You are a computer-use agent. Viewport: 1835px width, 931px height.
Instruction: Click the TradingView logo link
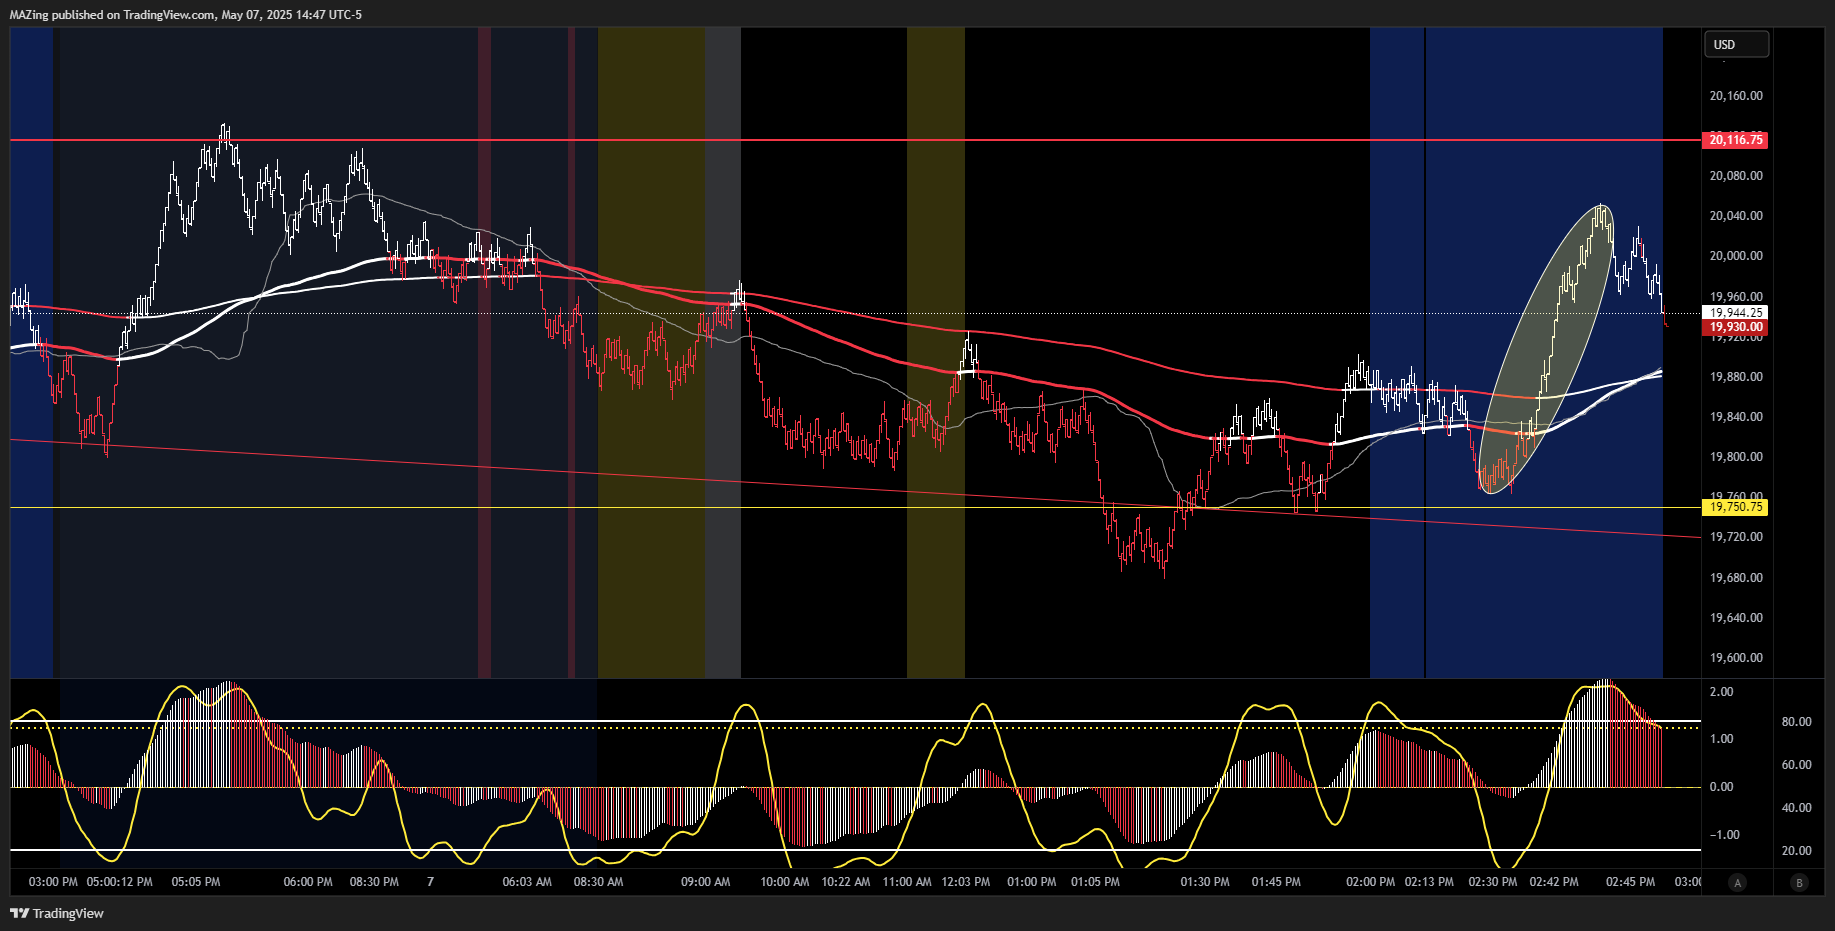[57, 913]
